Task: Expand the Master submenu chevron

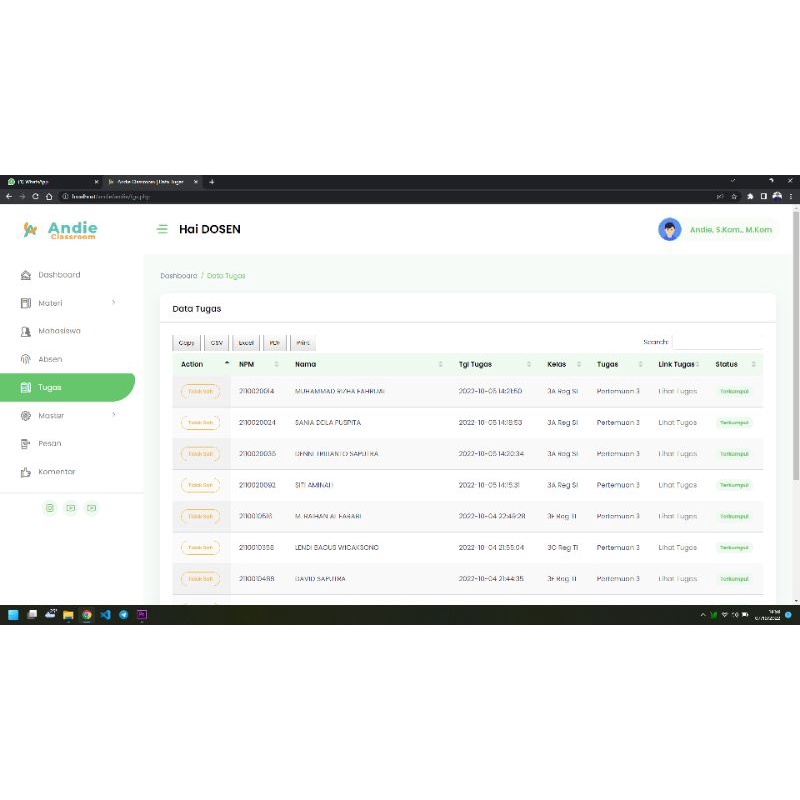Action: coord(113,415)
